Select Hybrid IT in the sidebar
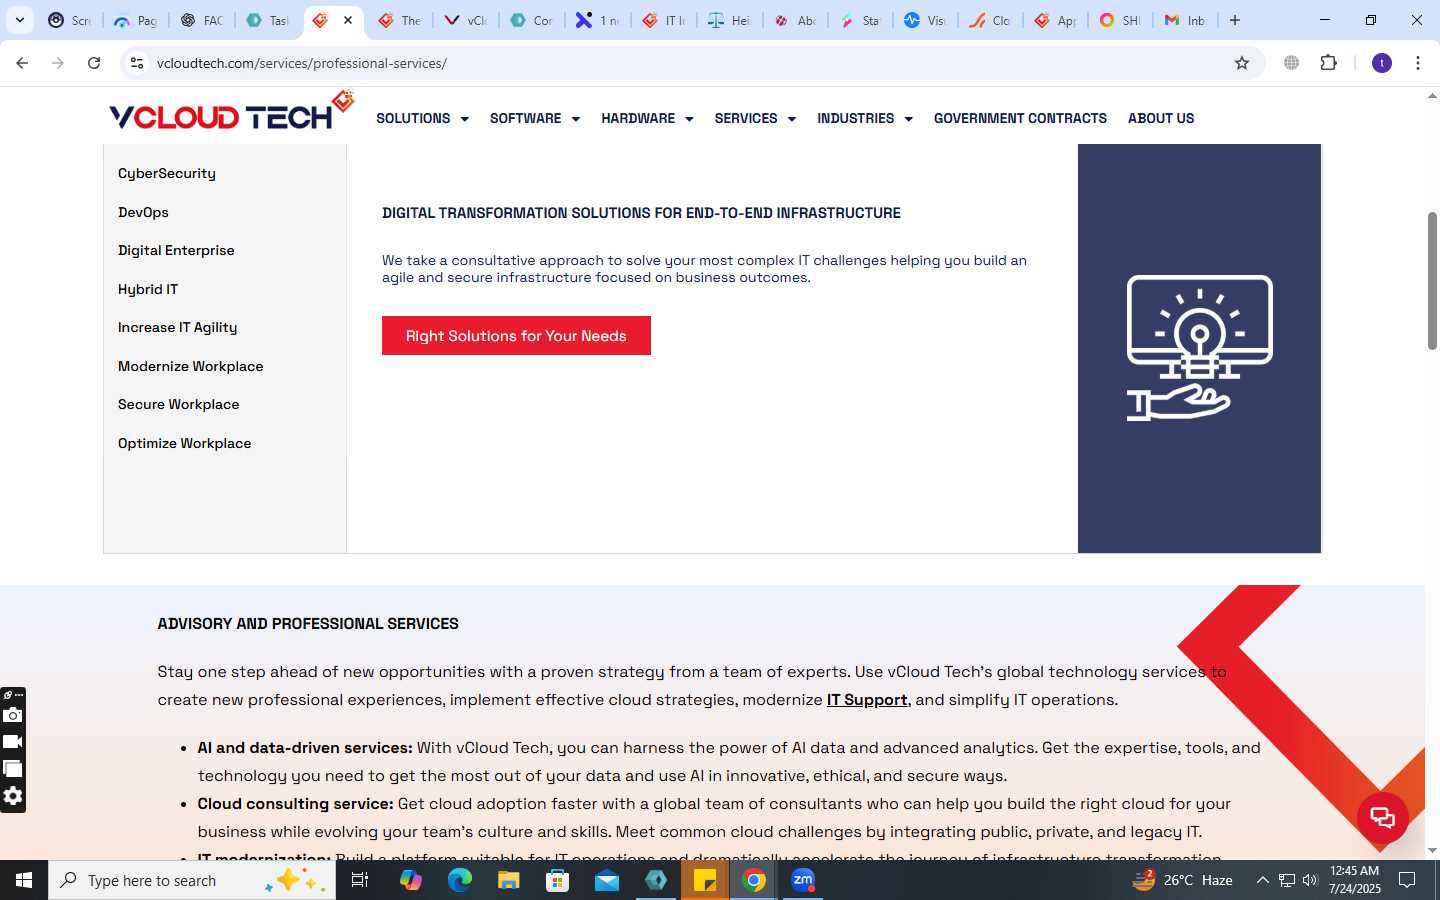 point(148,289)
